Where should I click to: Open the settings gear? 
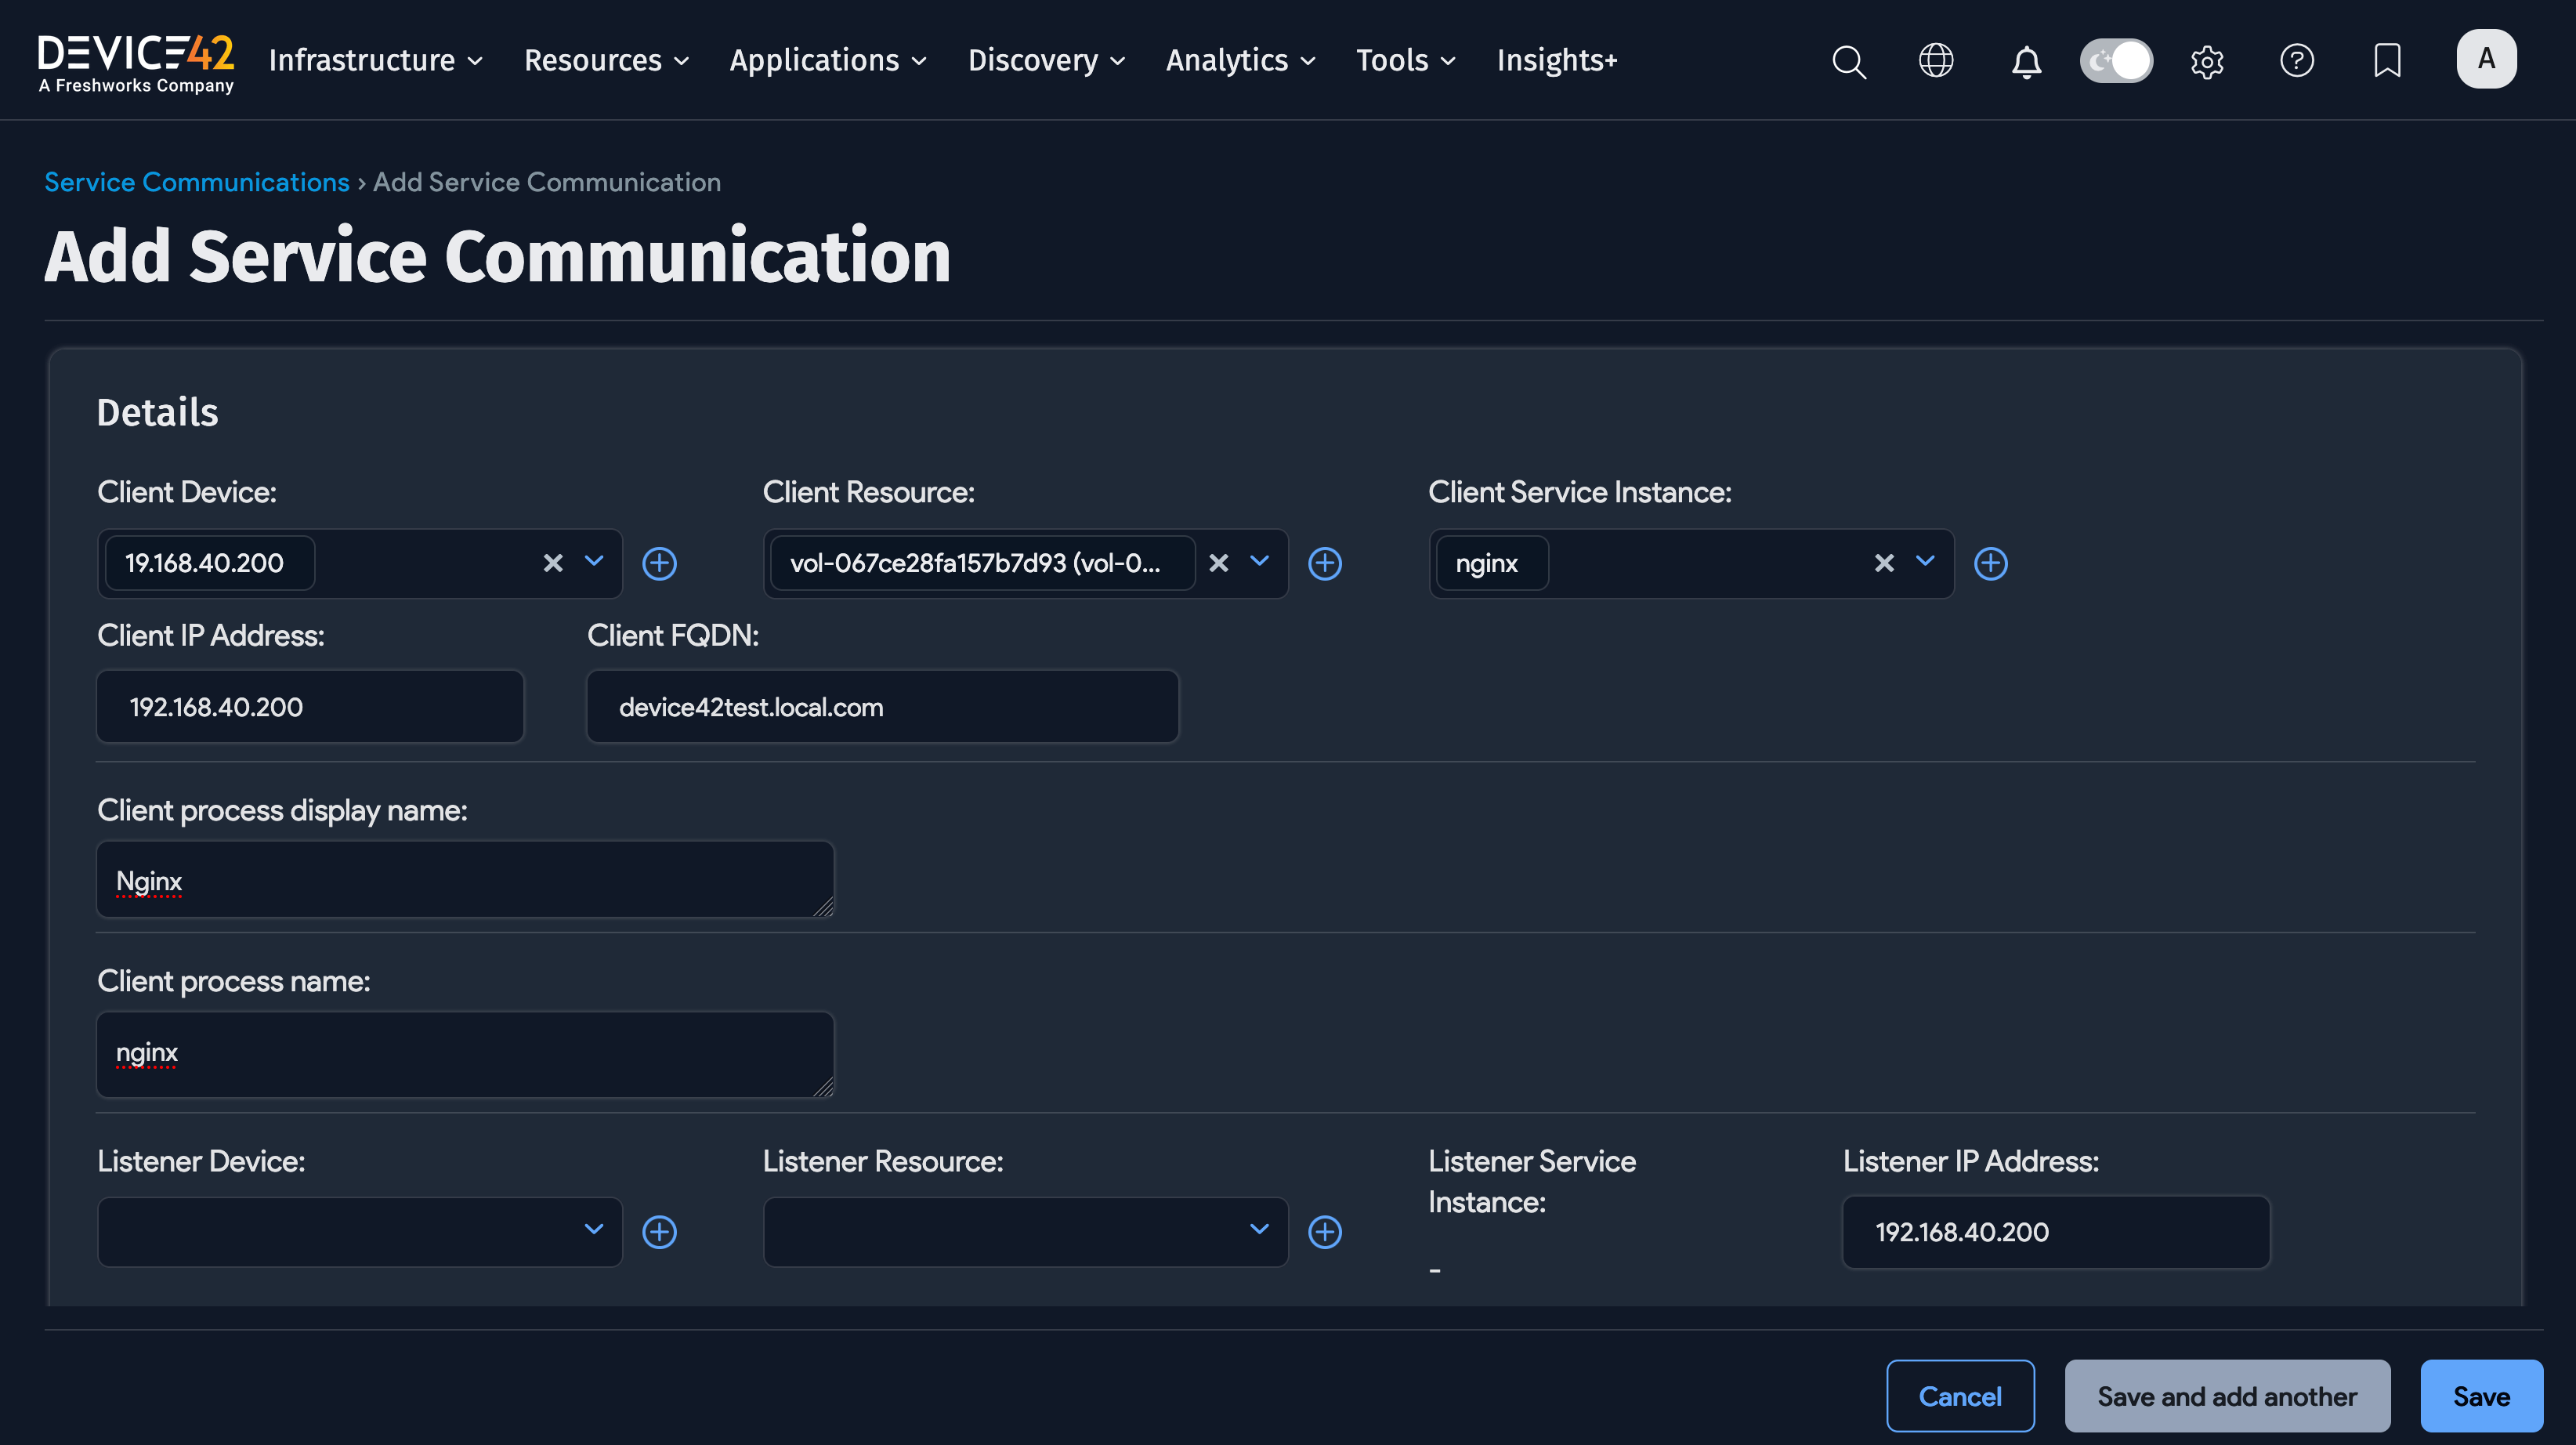pyautogui.click(x=2207, y=61)
